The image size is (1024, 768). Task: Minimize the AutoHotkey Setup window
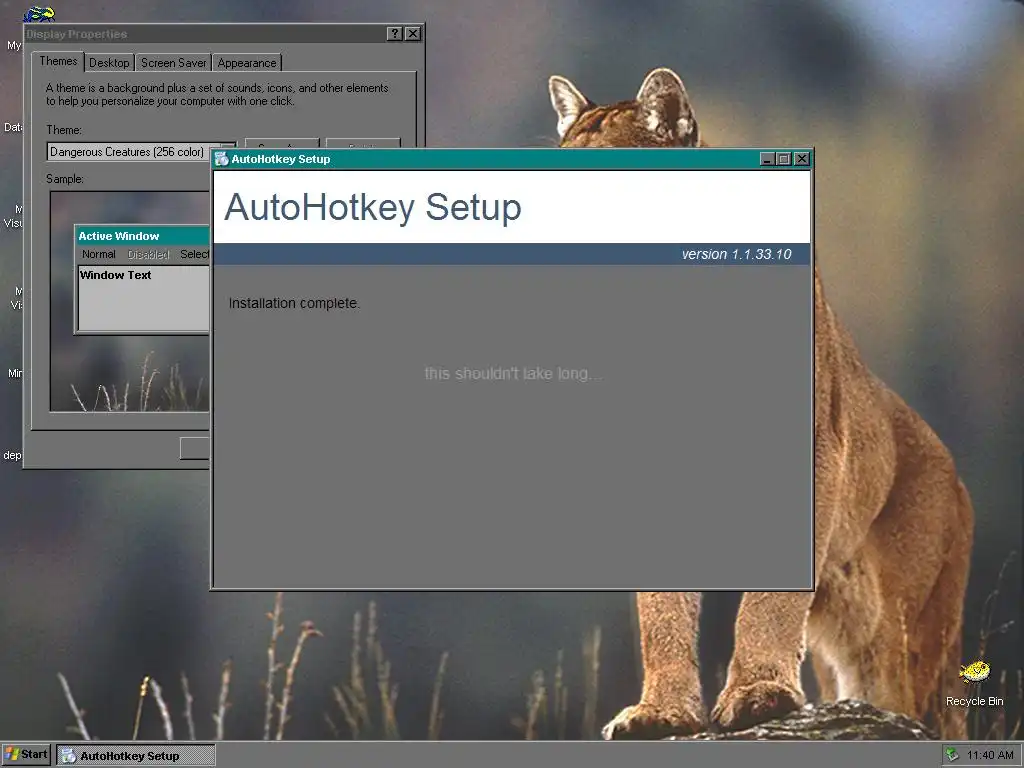click(767, 159)
